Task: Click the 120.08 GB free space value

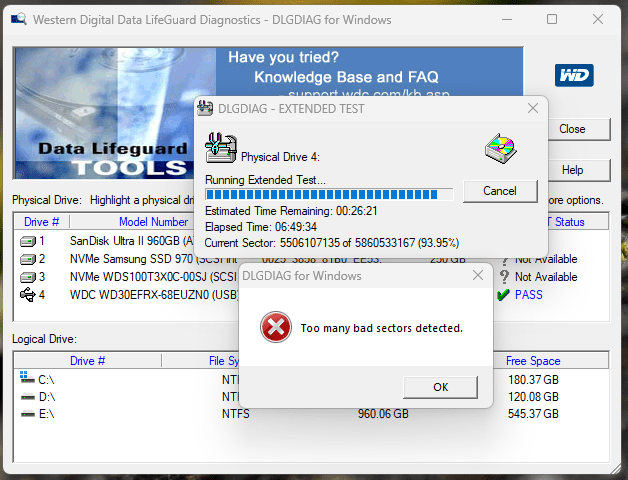Action: (533, 397)
